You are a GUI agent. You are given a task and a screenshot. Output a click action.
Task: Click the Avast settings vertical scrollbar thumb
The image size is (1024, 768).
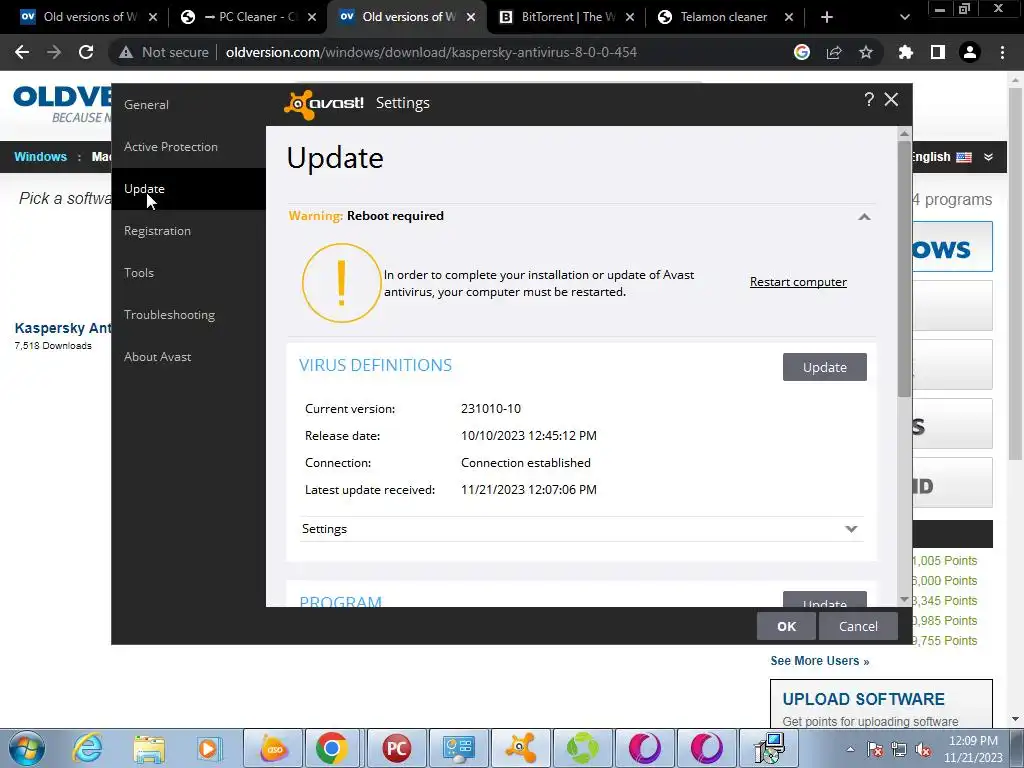[x=904, y=268]
